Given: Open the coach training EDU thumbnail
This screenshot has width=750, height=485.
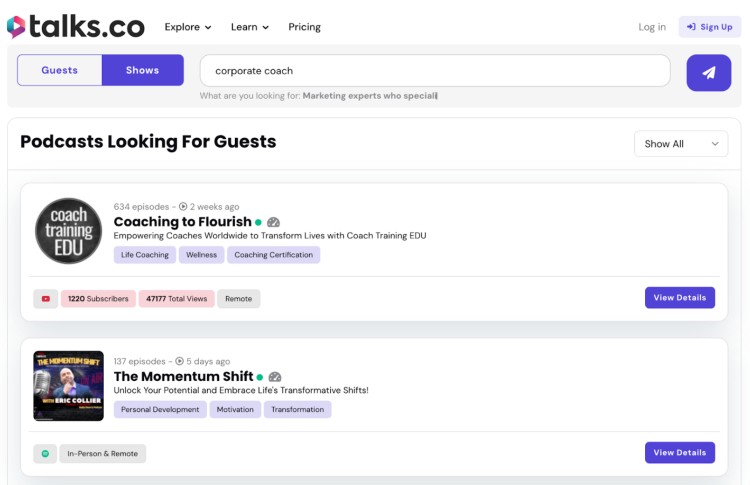Looking at the screenshot, I should click(x=68, y=231).
